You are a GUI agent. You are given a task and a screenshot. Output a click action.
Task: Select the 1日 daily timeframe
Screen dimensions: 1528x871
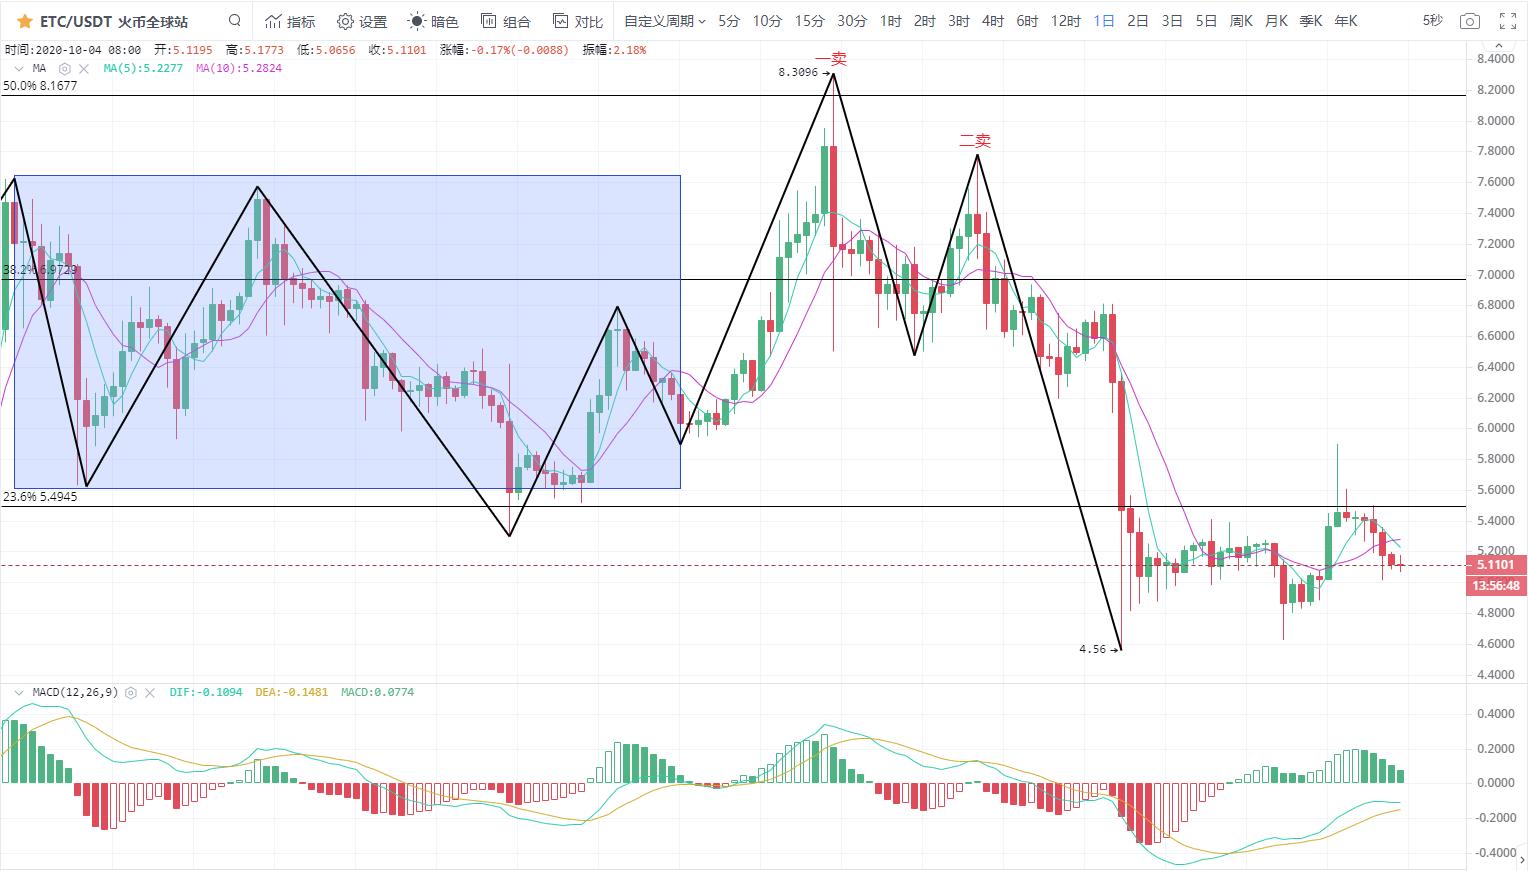(1104, 21)
